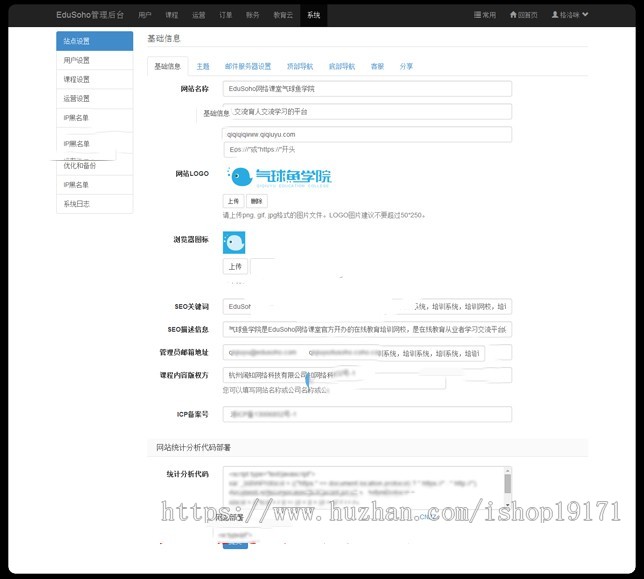644x579 pixels.
Task: Click the browser favicon fish thumbnail
Action: (234, 242)
